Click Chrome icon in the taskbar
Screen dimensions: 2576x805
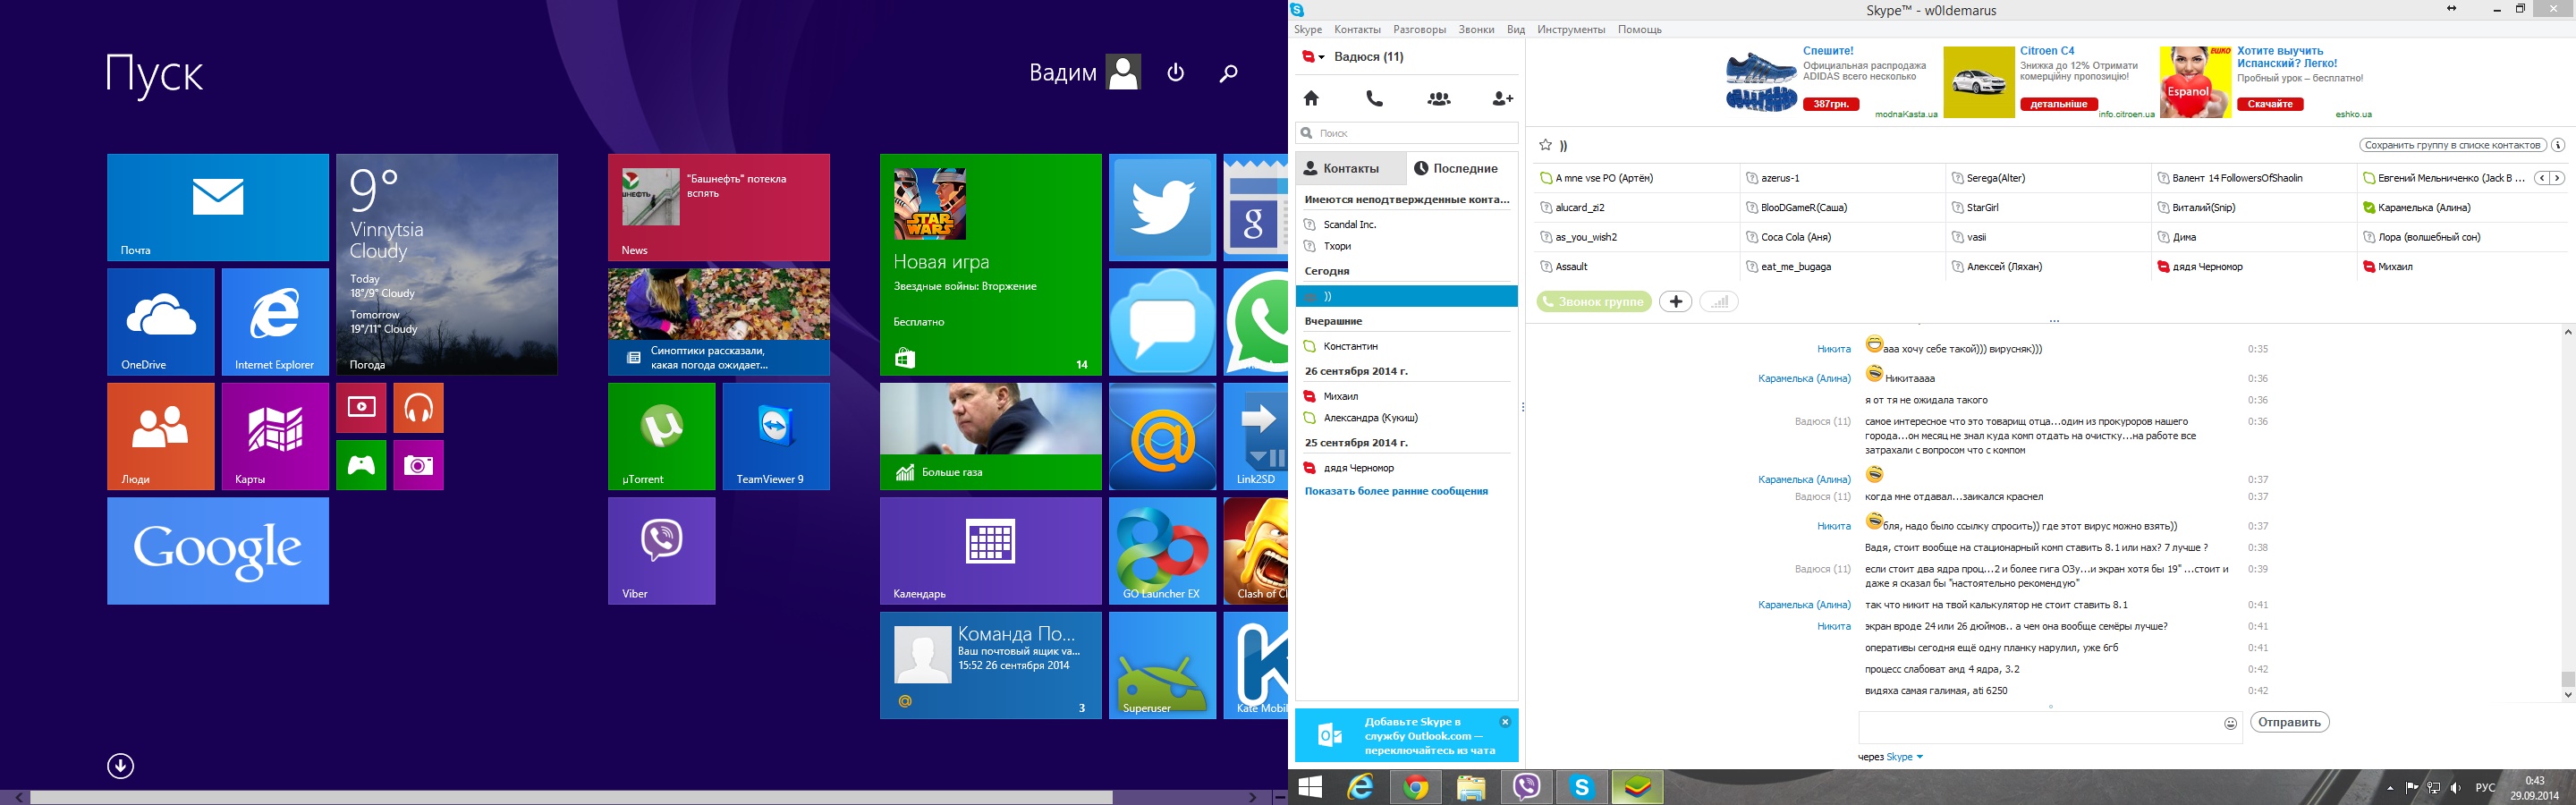[x=1415, y=788]
